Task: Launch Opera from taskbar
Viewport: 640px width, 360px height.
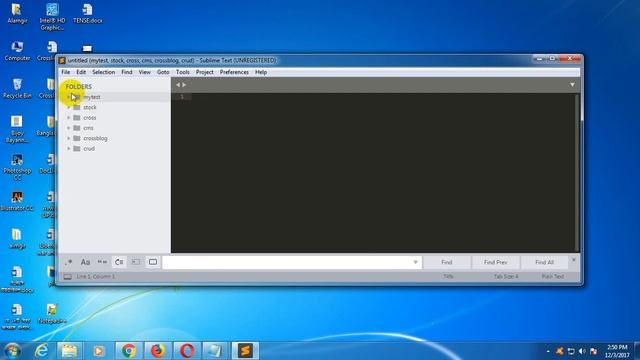Action: pyautogui.click(x=187, y=351)
